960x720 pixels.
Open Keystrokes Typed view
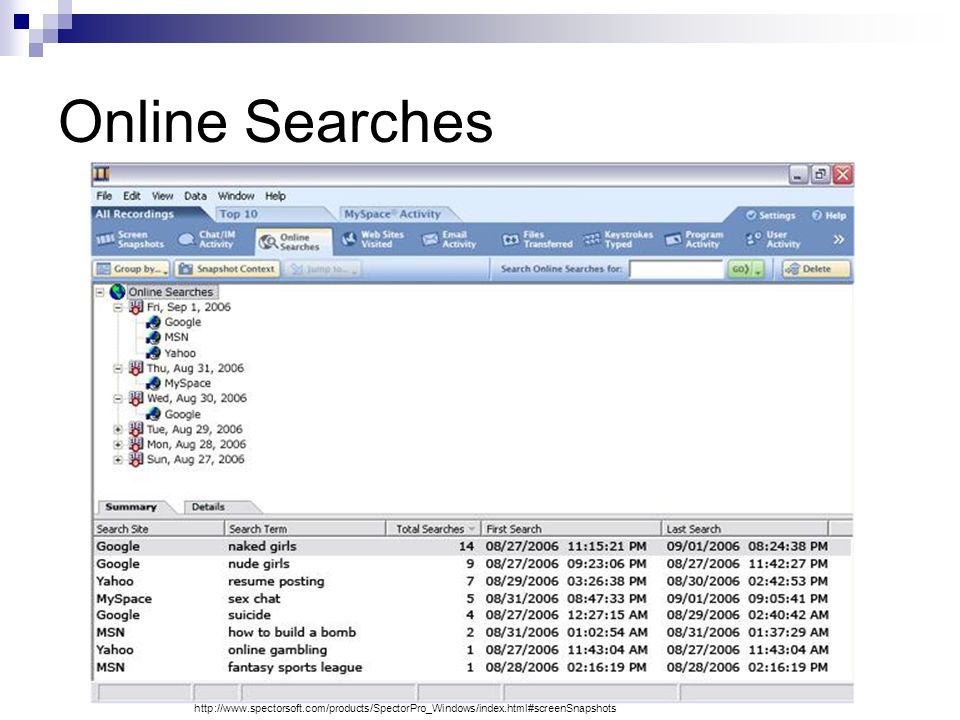coord(618,239)
